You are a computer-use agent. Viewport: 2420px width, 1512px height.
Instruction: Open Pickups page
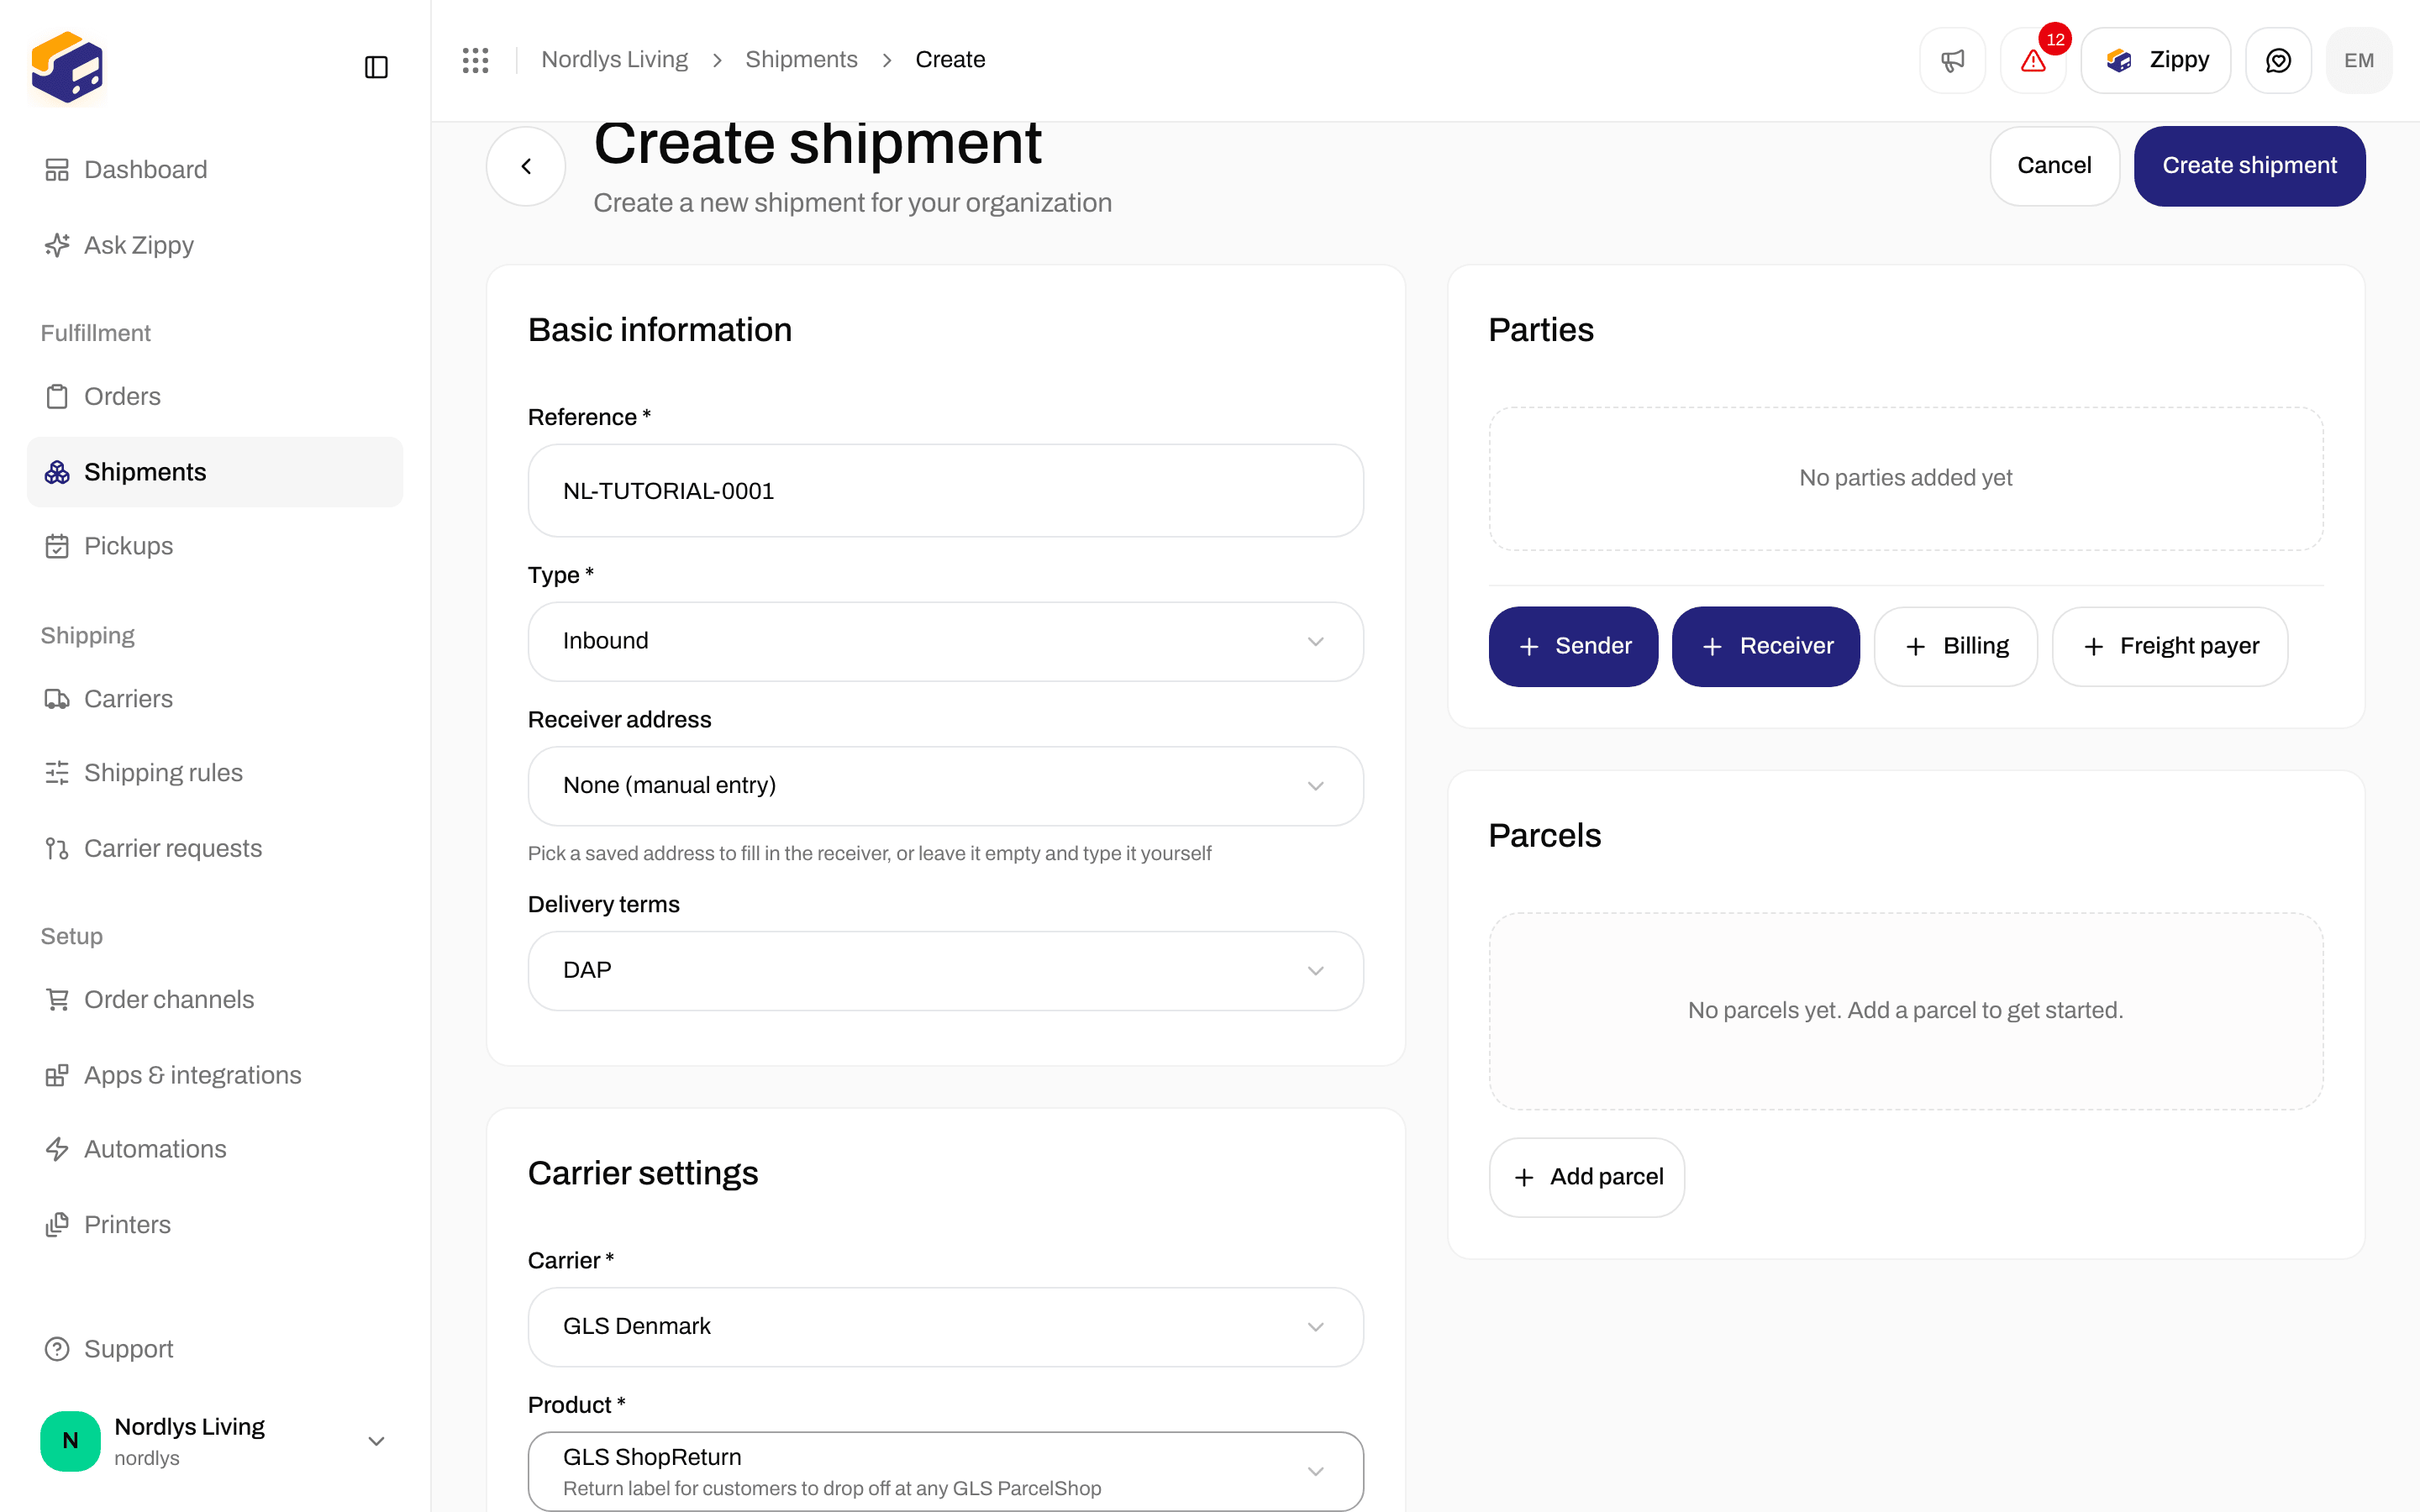click(215, 546)
